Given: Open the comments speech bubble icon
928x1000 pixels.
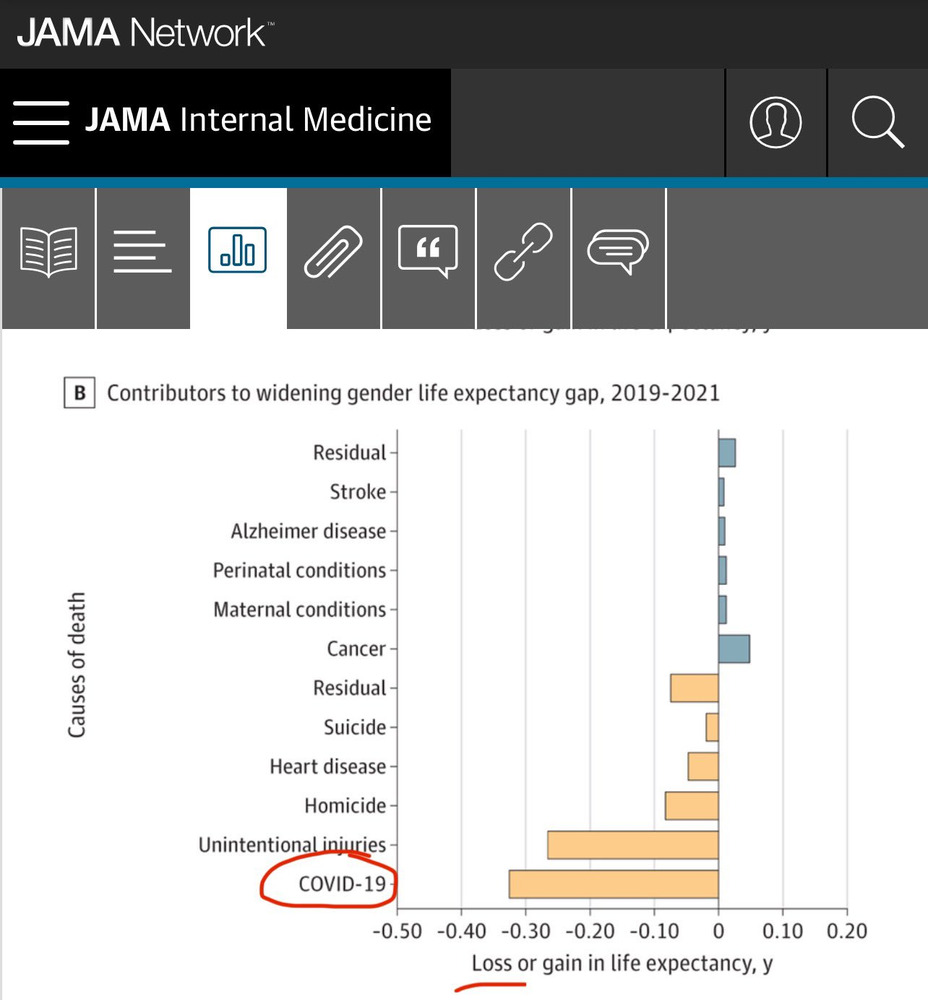Looking at the screenshot, I should click(x=618, y=250).
